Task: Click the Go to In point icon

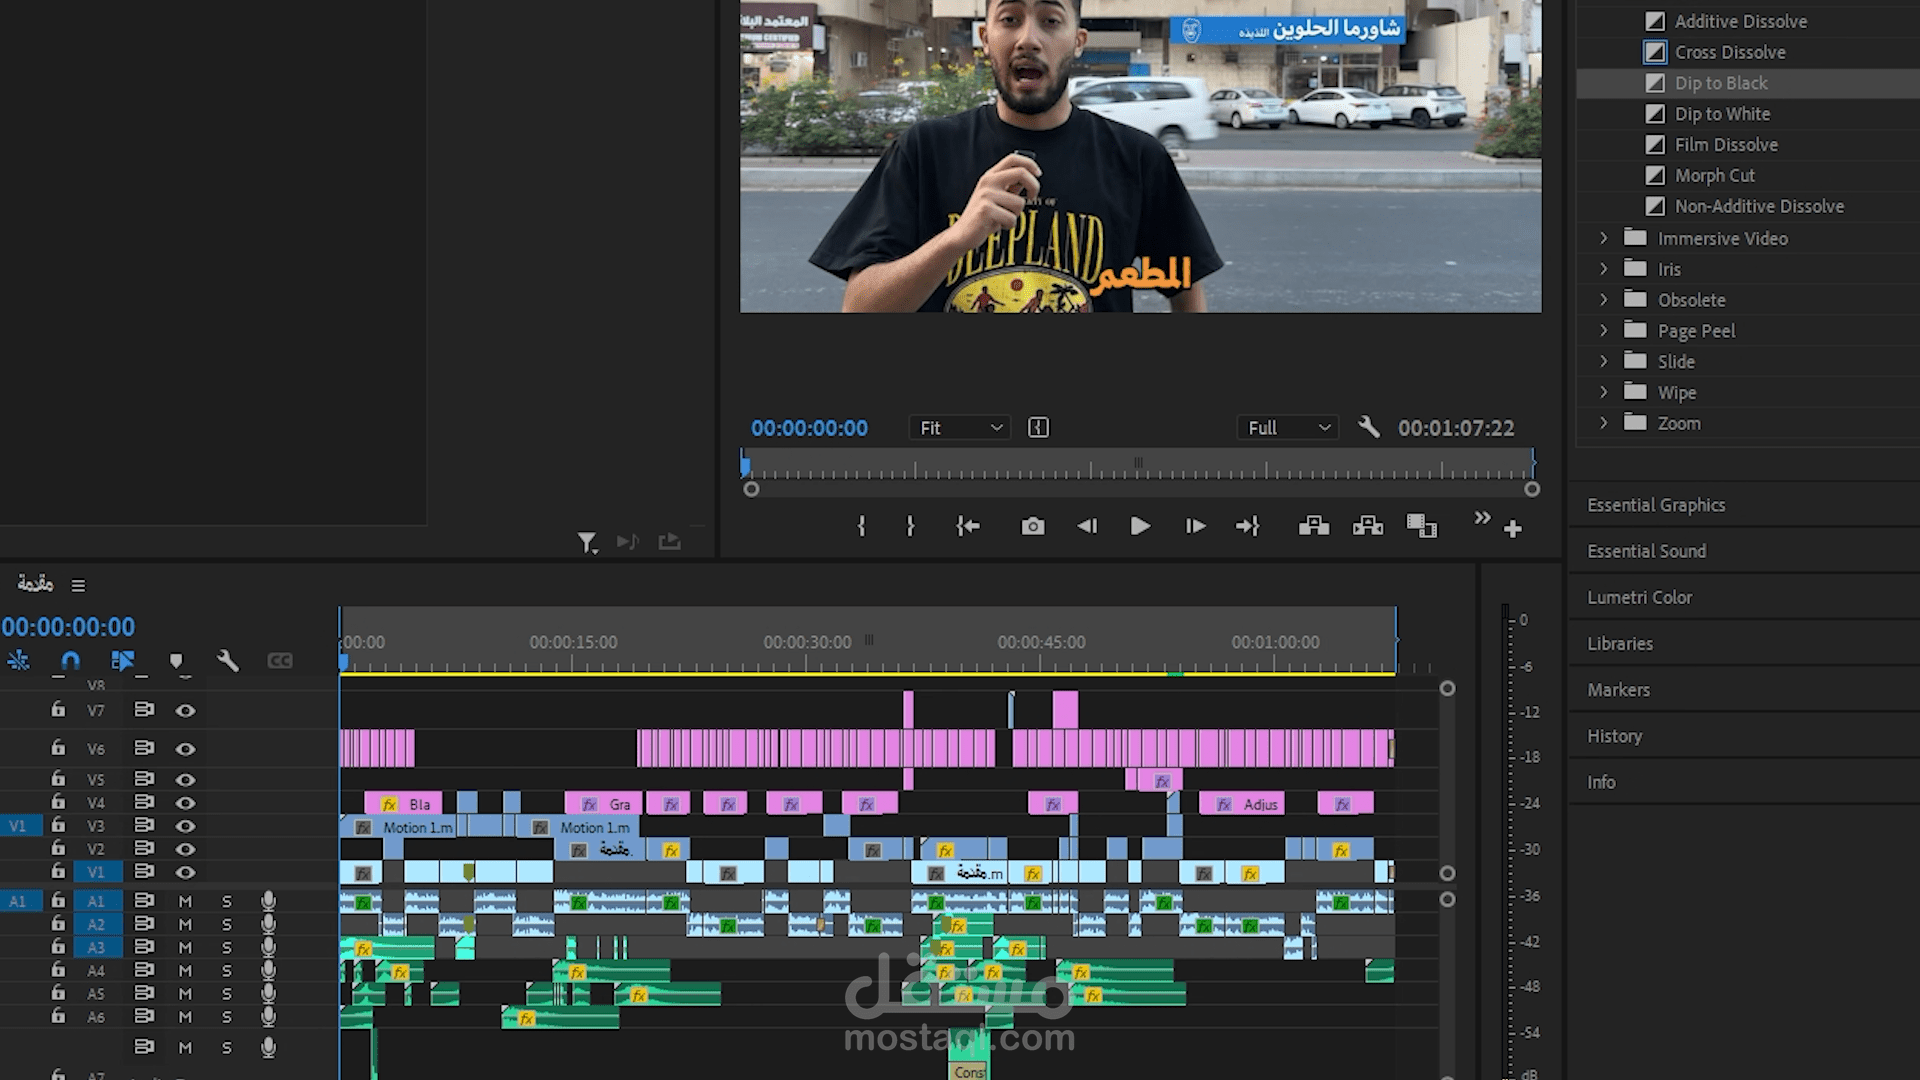Action: (967, 526)
